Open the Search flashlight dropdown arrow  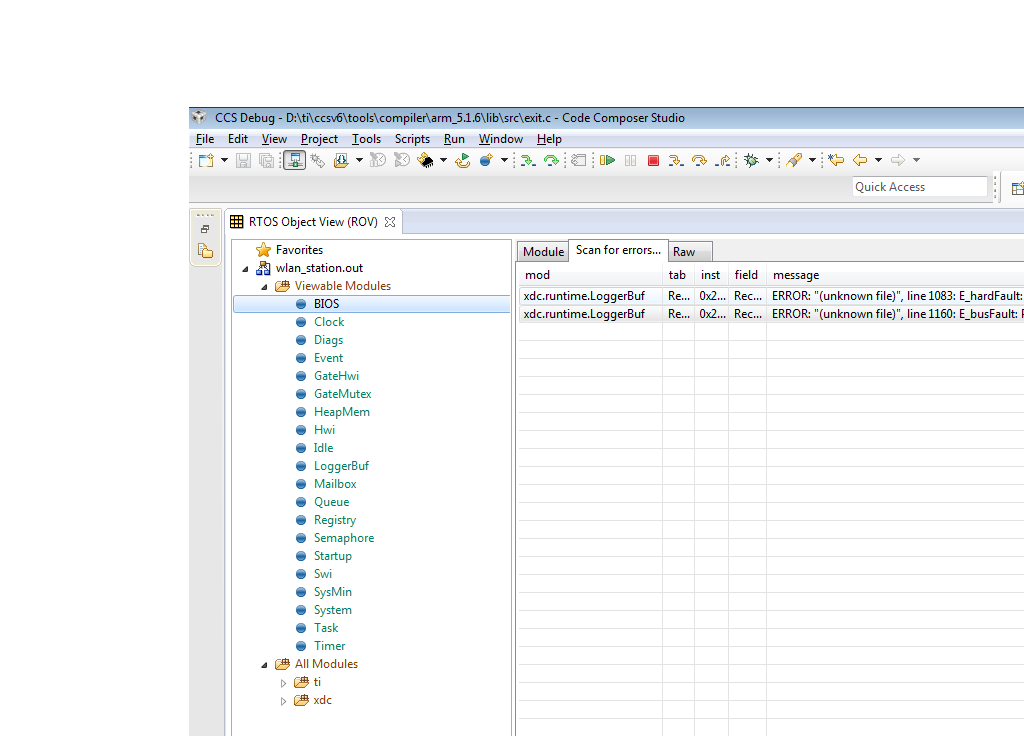(812, 160)
